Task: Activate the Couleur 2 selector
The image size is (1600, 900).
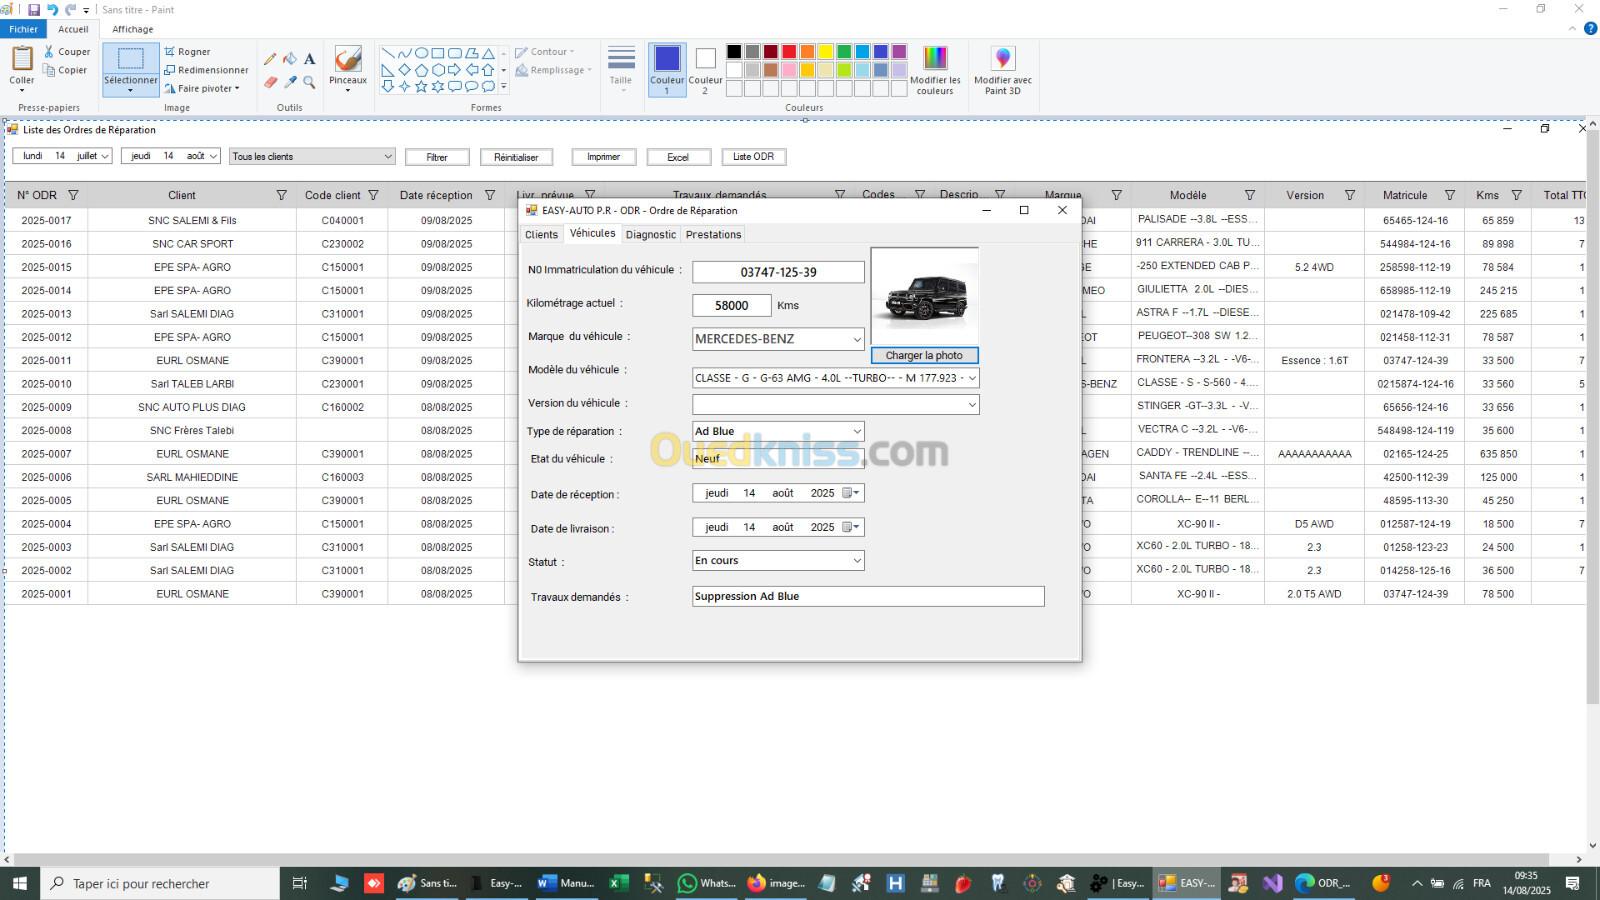Action: click(705, 70)
